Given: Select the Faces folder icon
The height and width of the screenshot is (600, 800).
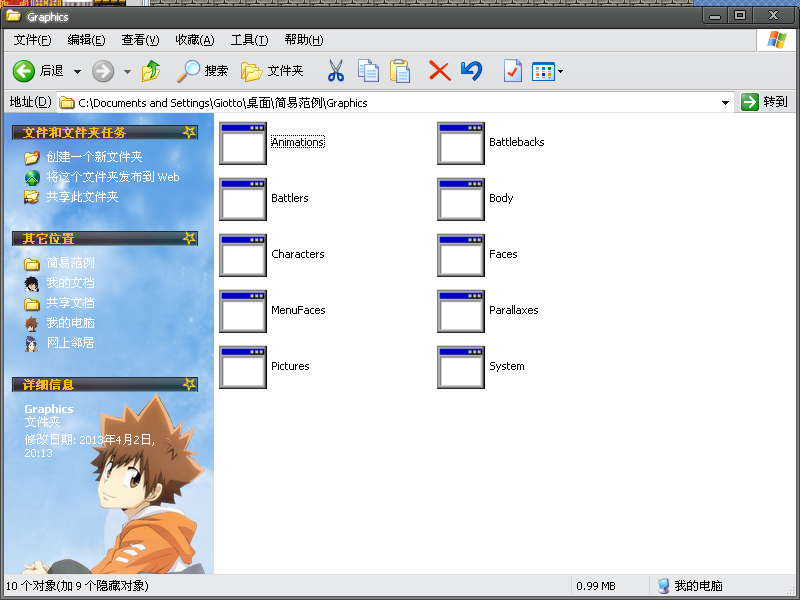Looking at the screenshot, I should pos(461,255).
